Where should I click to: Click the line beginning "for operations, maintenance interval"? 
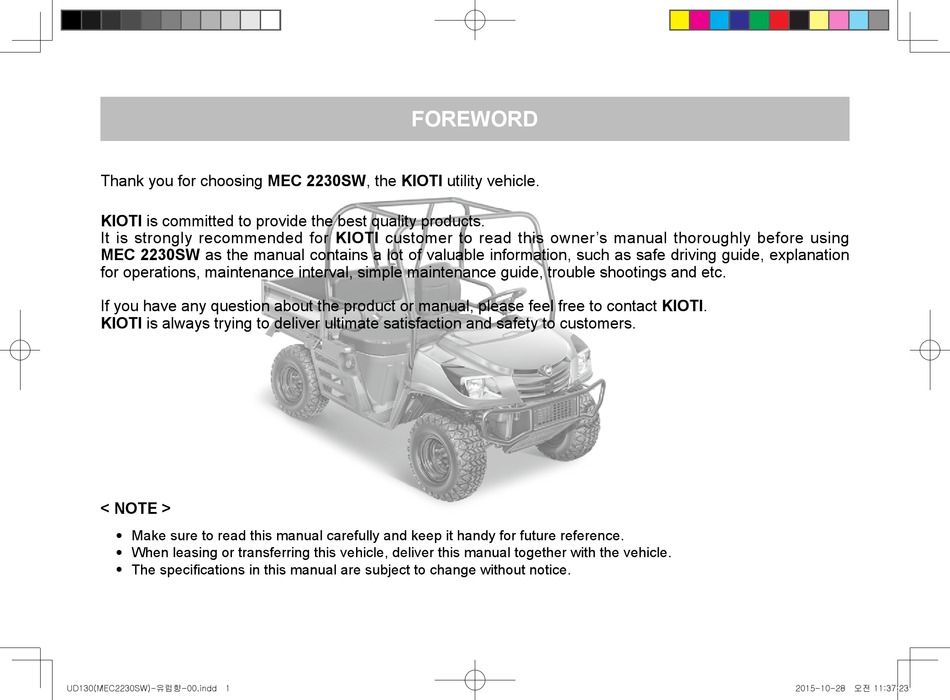tap(413, 272)
